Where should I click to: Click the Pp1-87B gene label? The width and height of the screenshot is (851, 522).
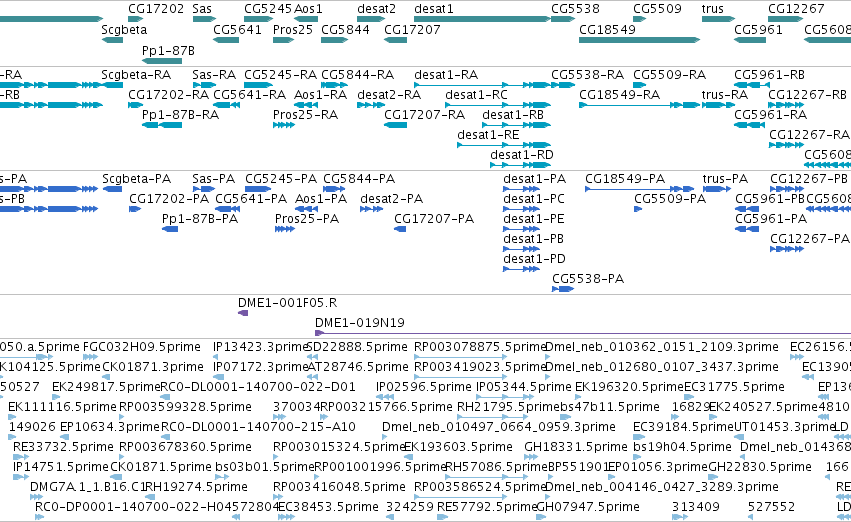(168, 51)
